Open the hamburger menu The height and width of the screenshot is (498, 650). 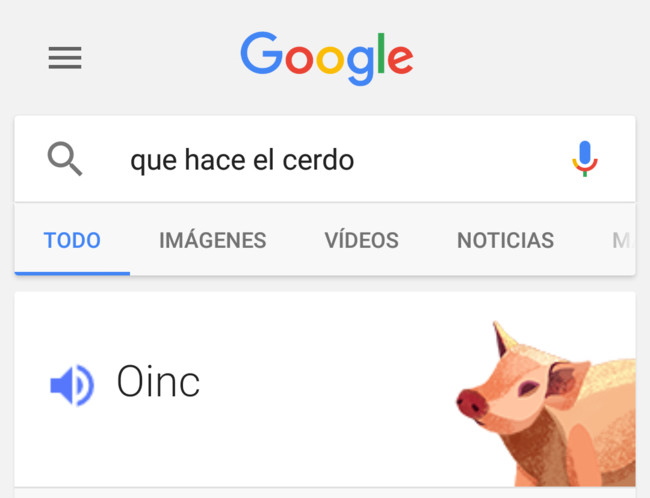[x=65, y=58]
